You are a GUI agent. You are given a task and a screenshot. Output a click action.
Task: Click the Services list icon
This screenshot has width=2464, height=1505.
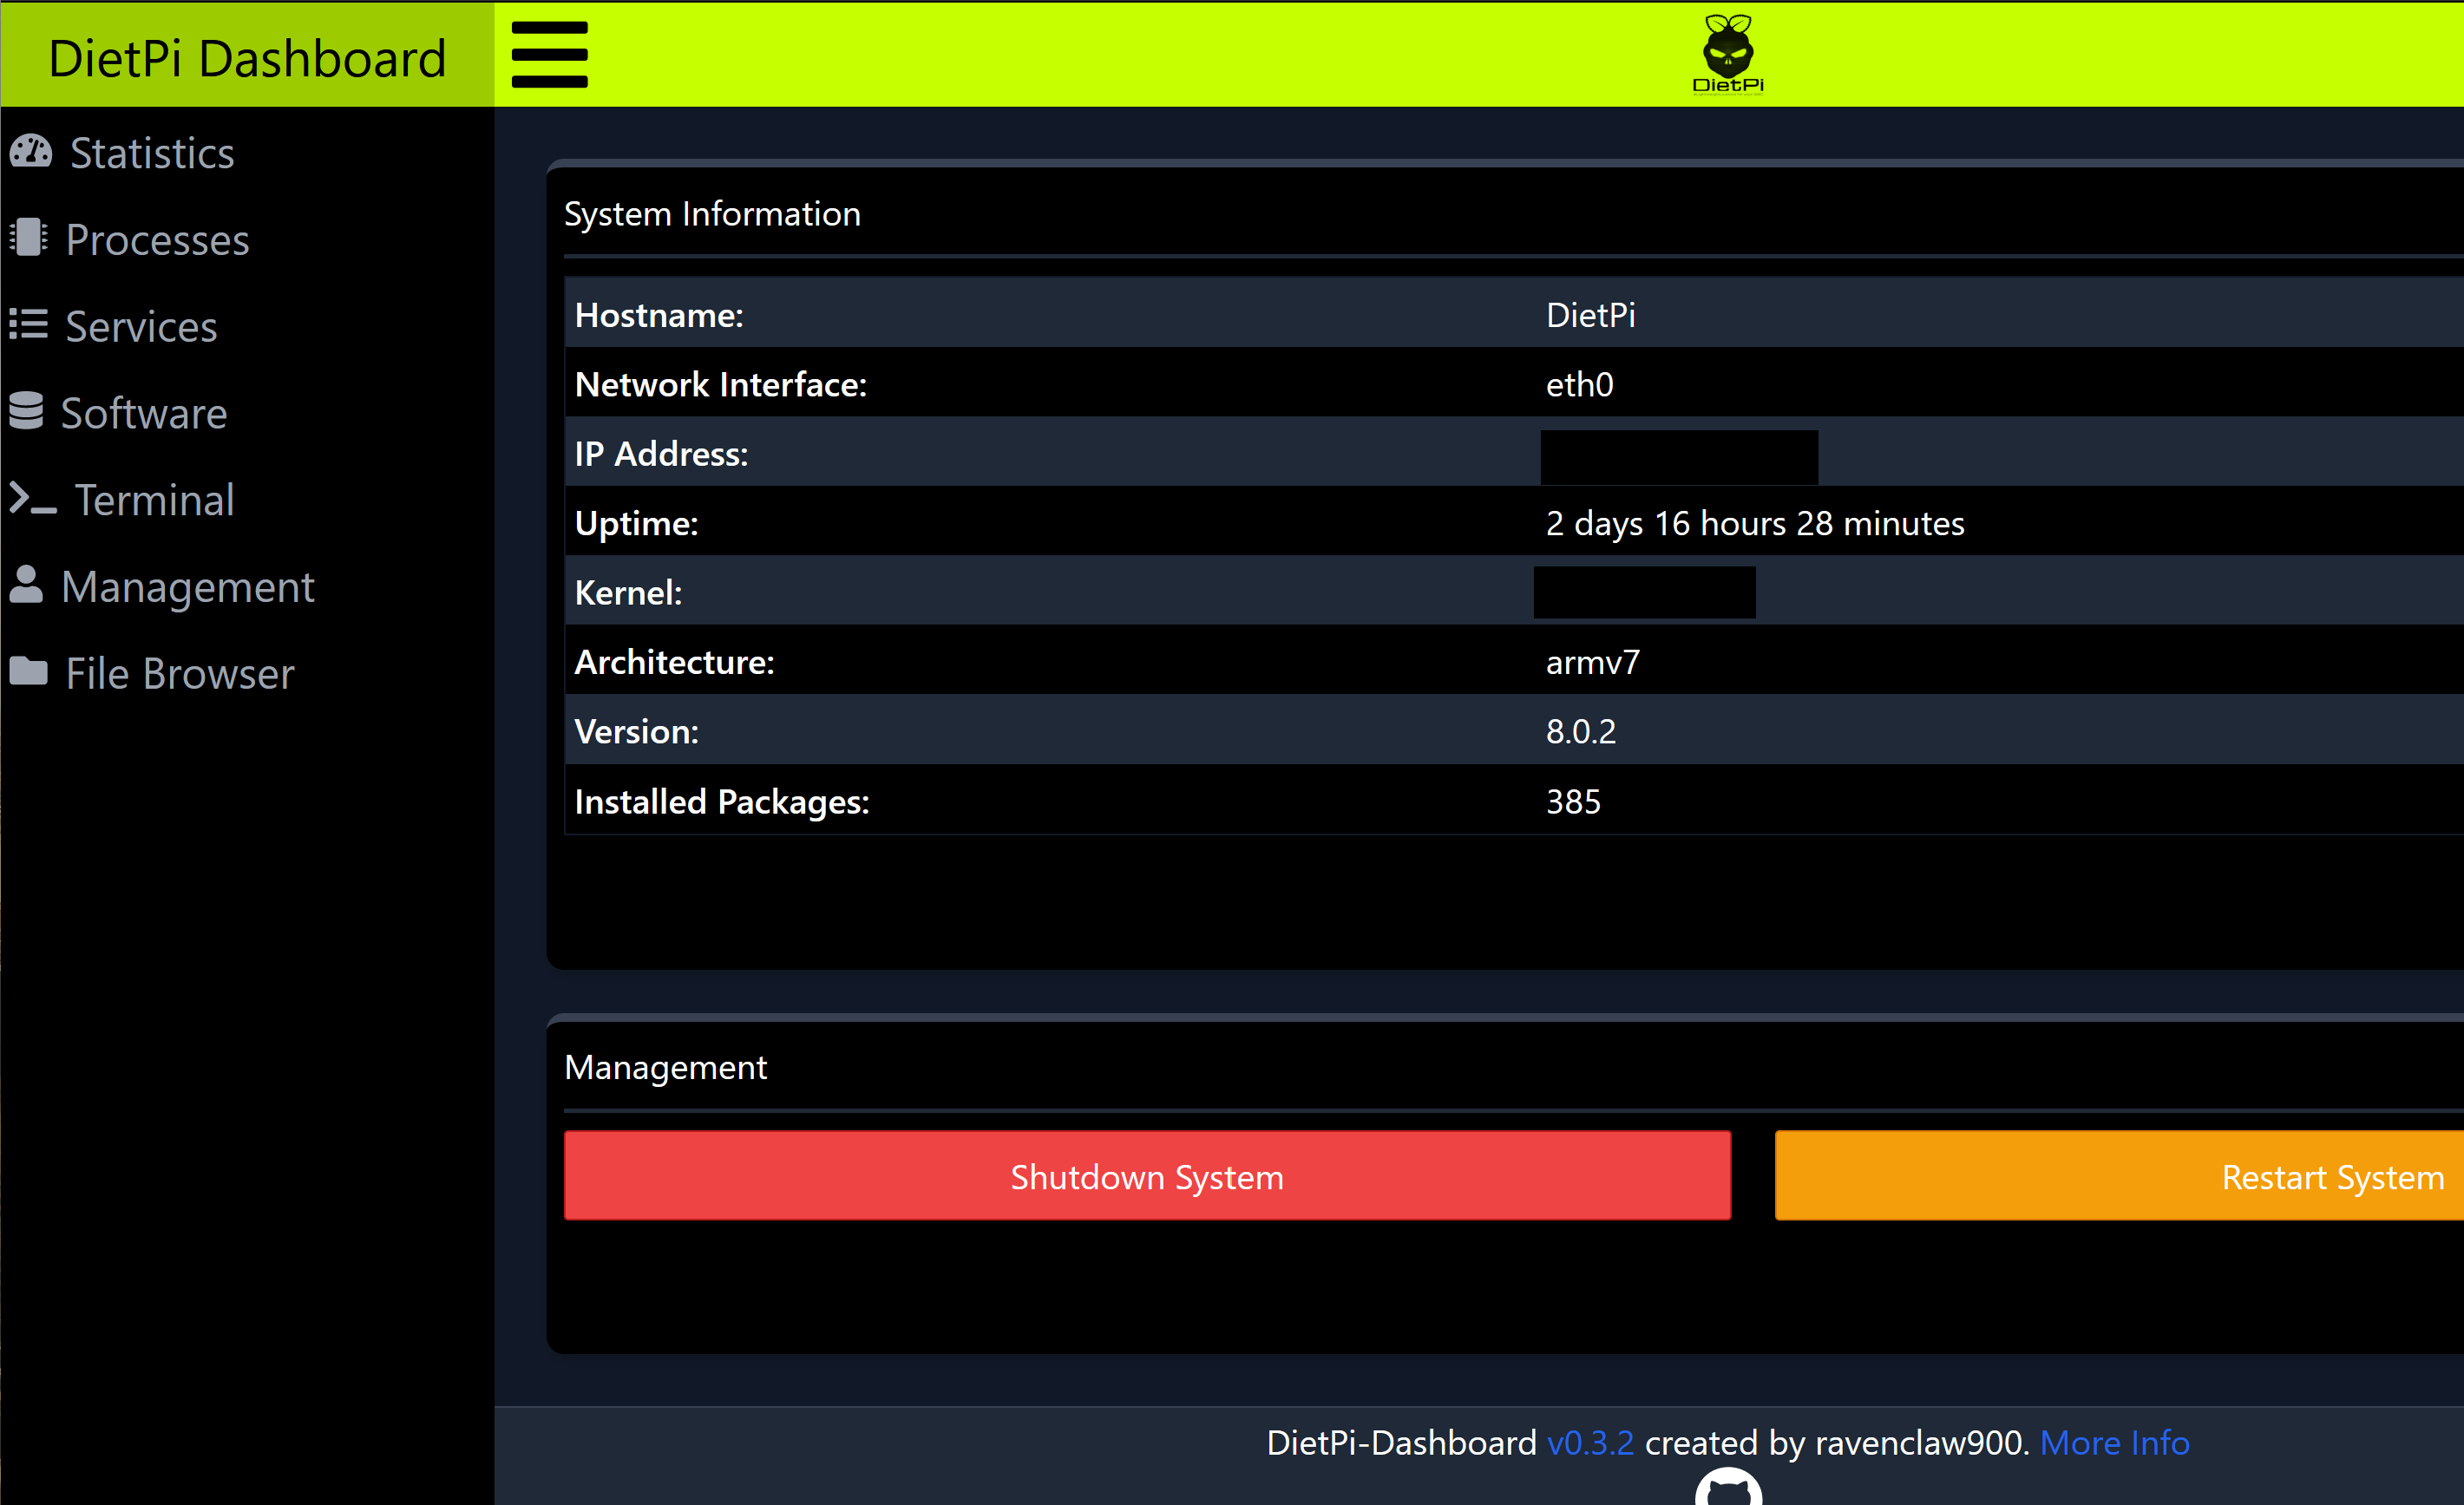point(29,325)
